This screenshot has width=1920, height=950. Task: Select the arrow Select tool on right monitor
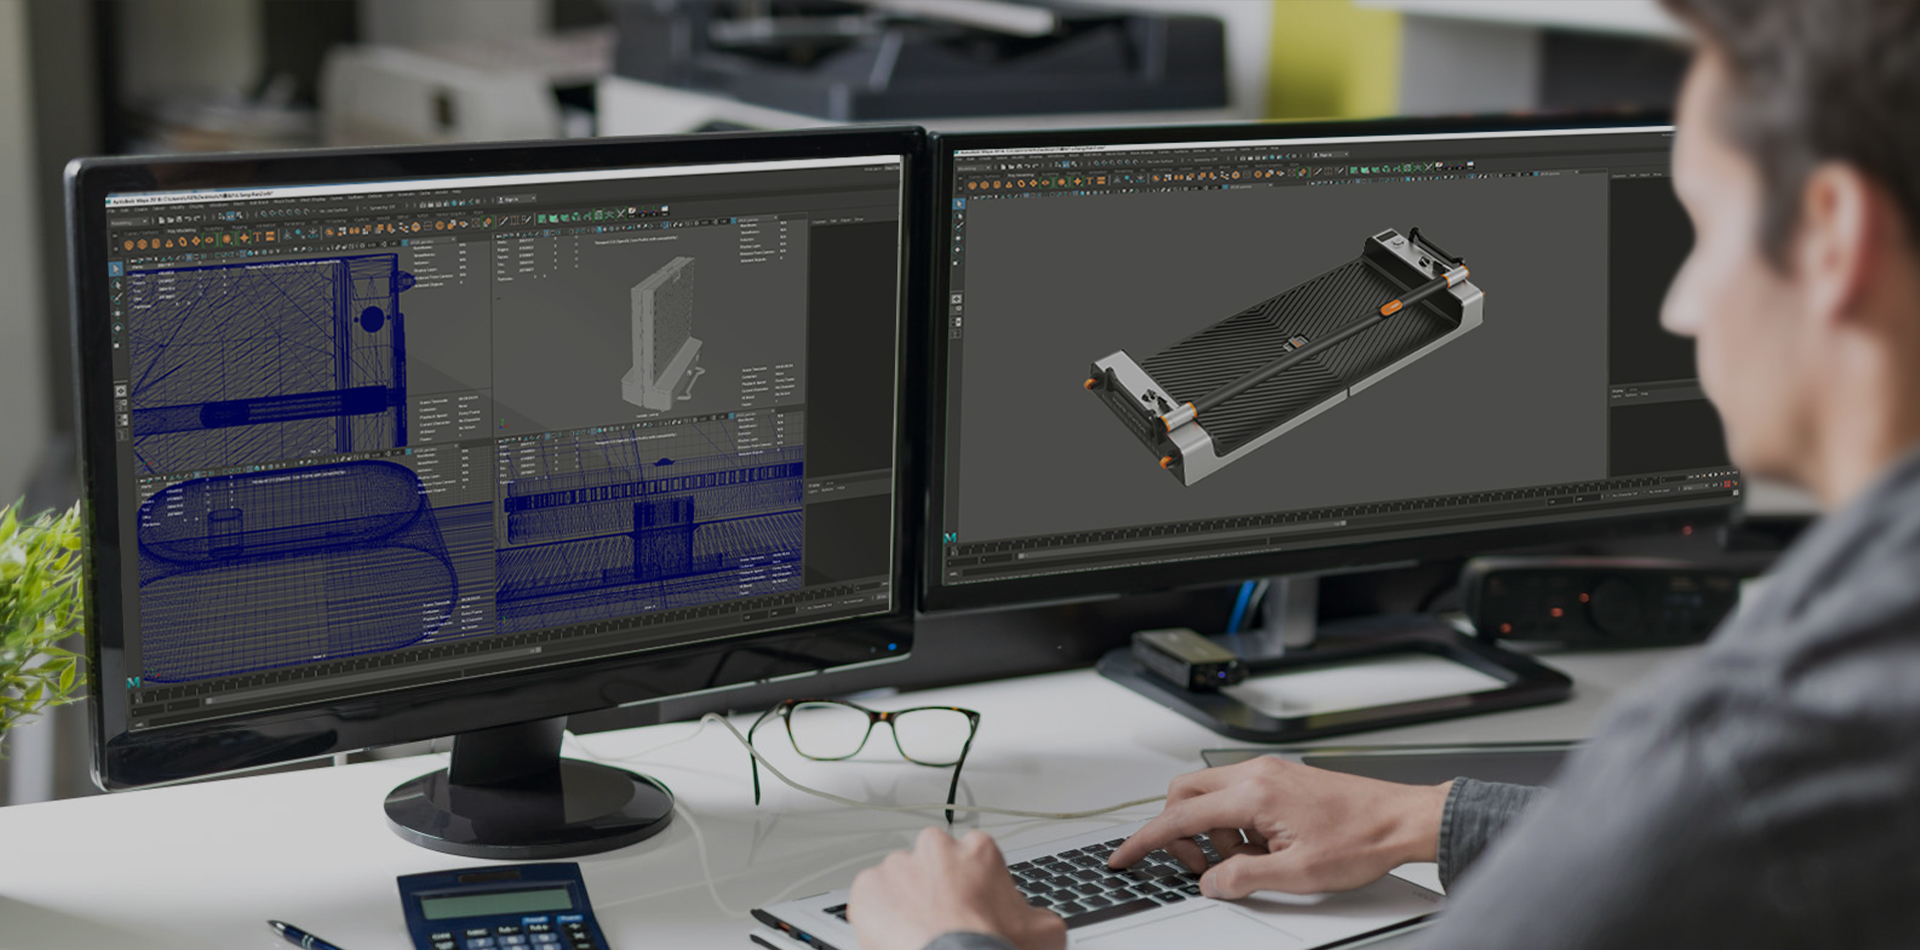[x=959, y=204]
